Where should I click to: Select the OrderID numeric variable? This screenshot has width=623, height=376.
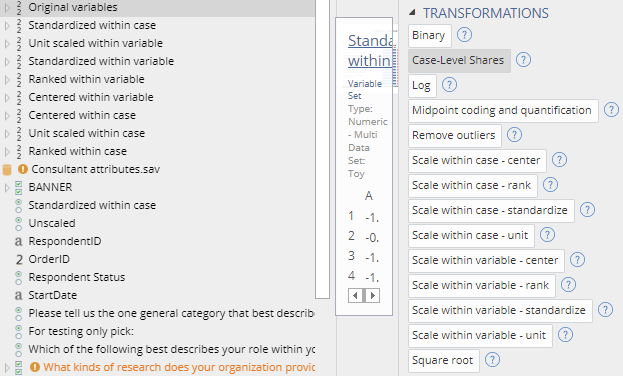tap(49, 259)
